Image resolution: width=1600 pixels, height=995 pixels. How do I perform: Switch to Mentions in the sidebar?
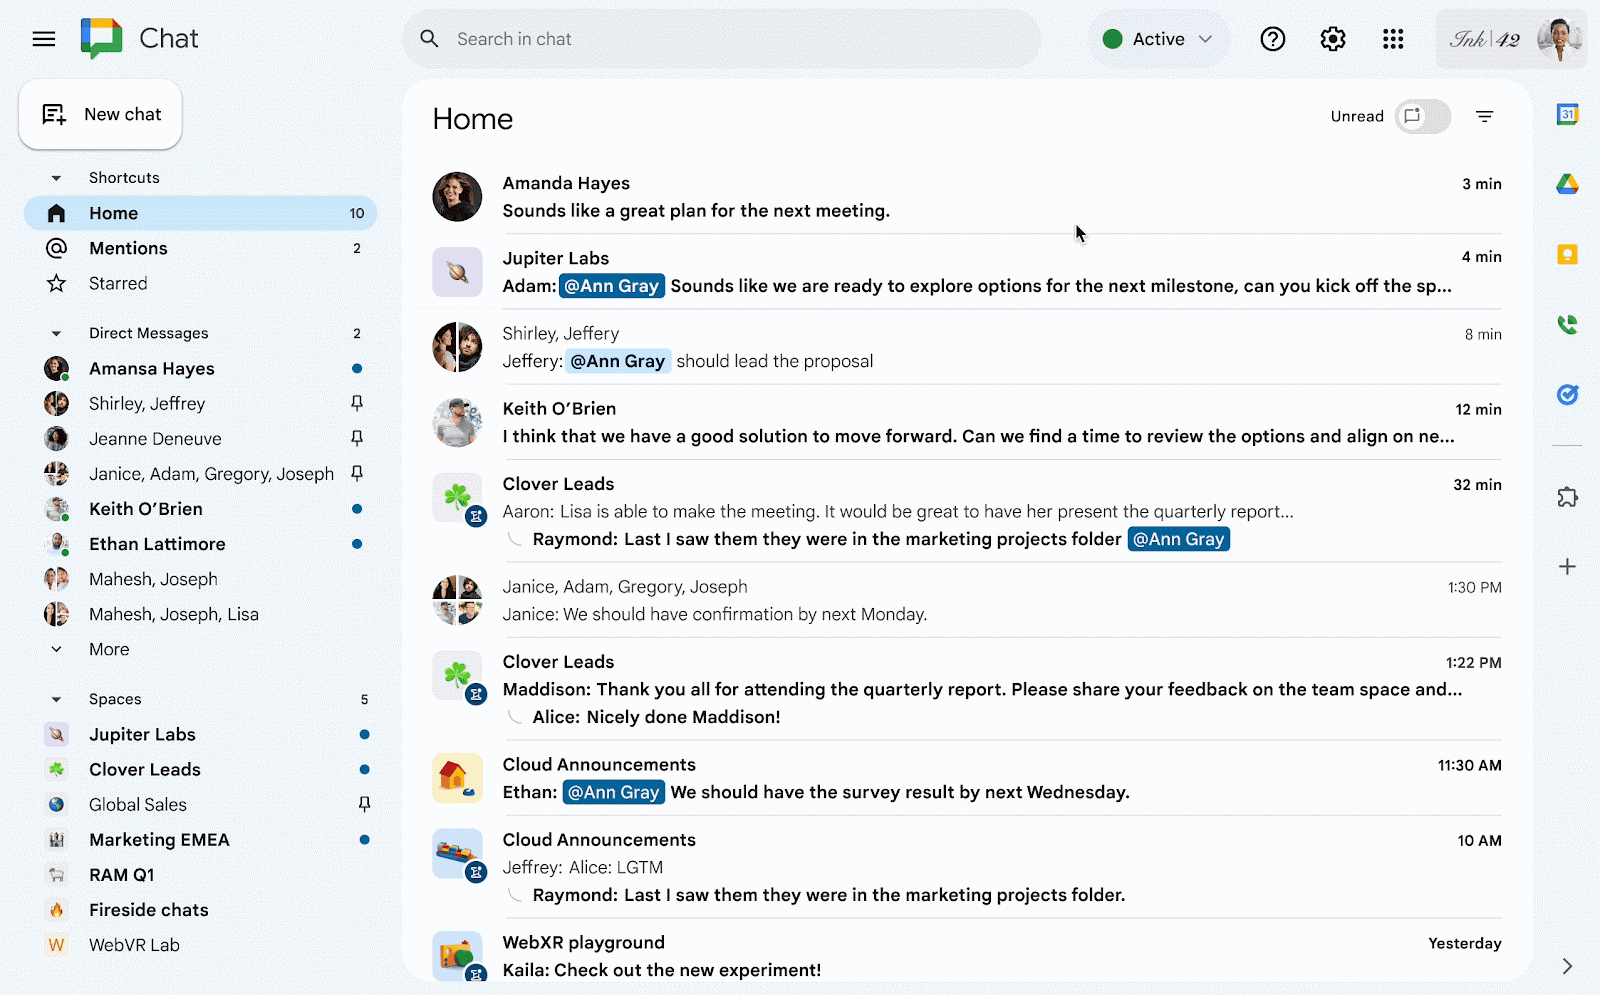point(128,248)
